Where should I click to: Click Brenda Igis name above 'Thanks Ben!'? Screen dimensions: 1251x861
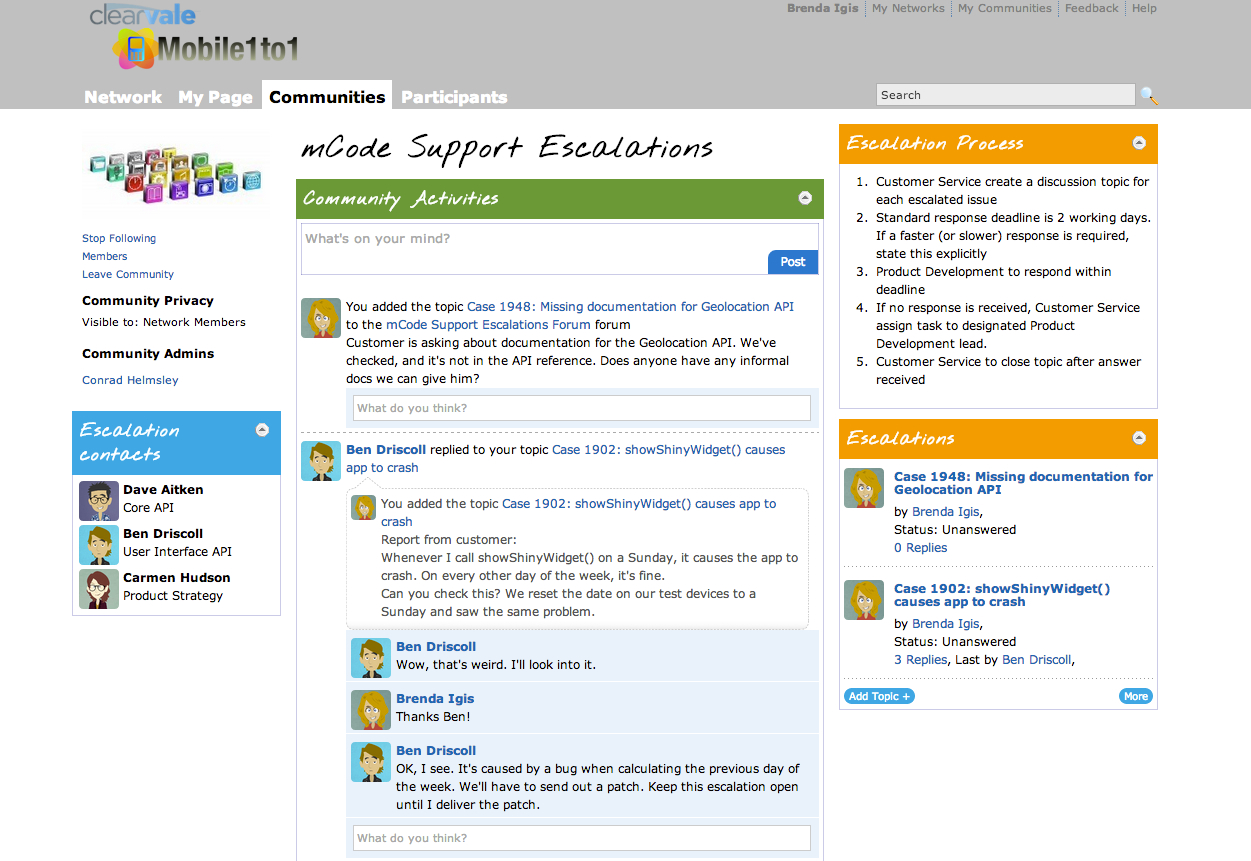click(x=435, y=699)
